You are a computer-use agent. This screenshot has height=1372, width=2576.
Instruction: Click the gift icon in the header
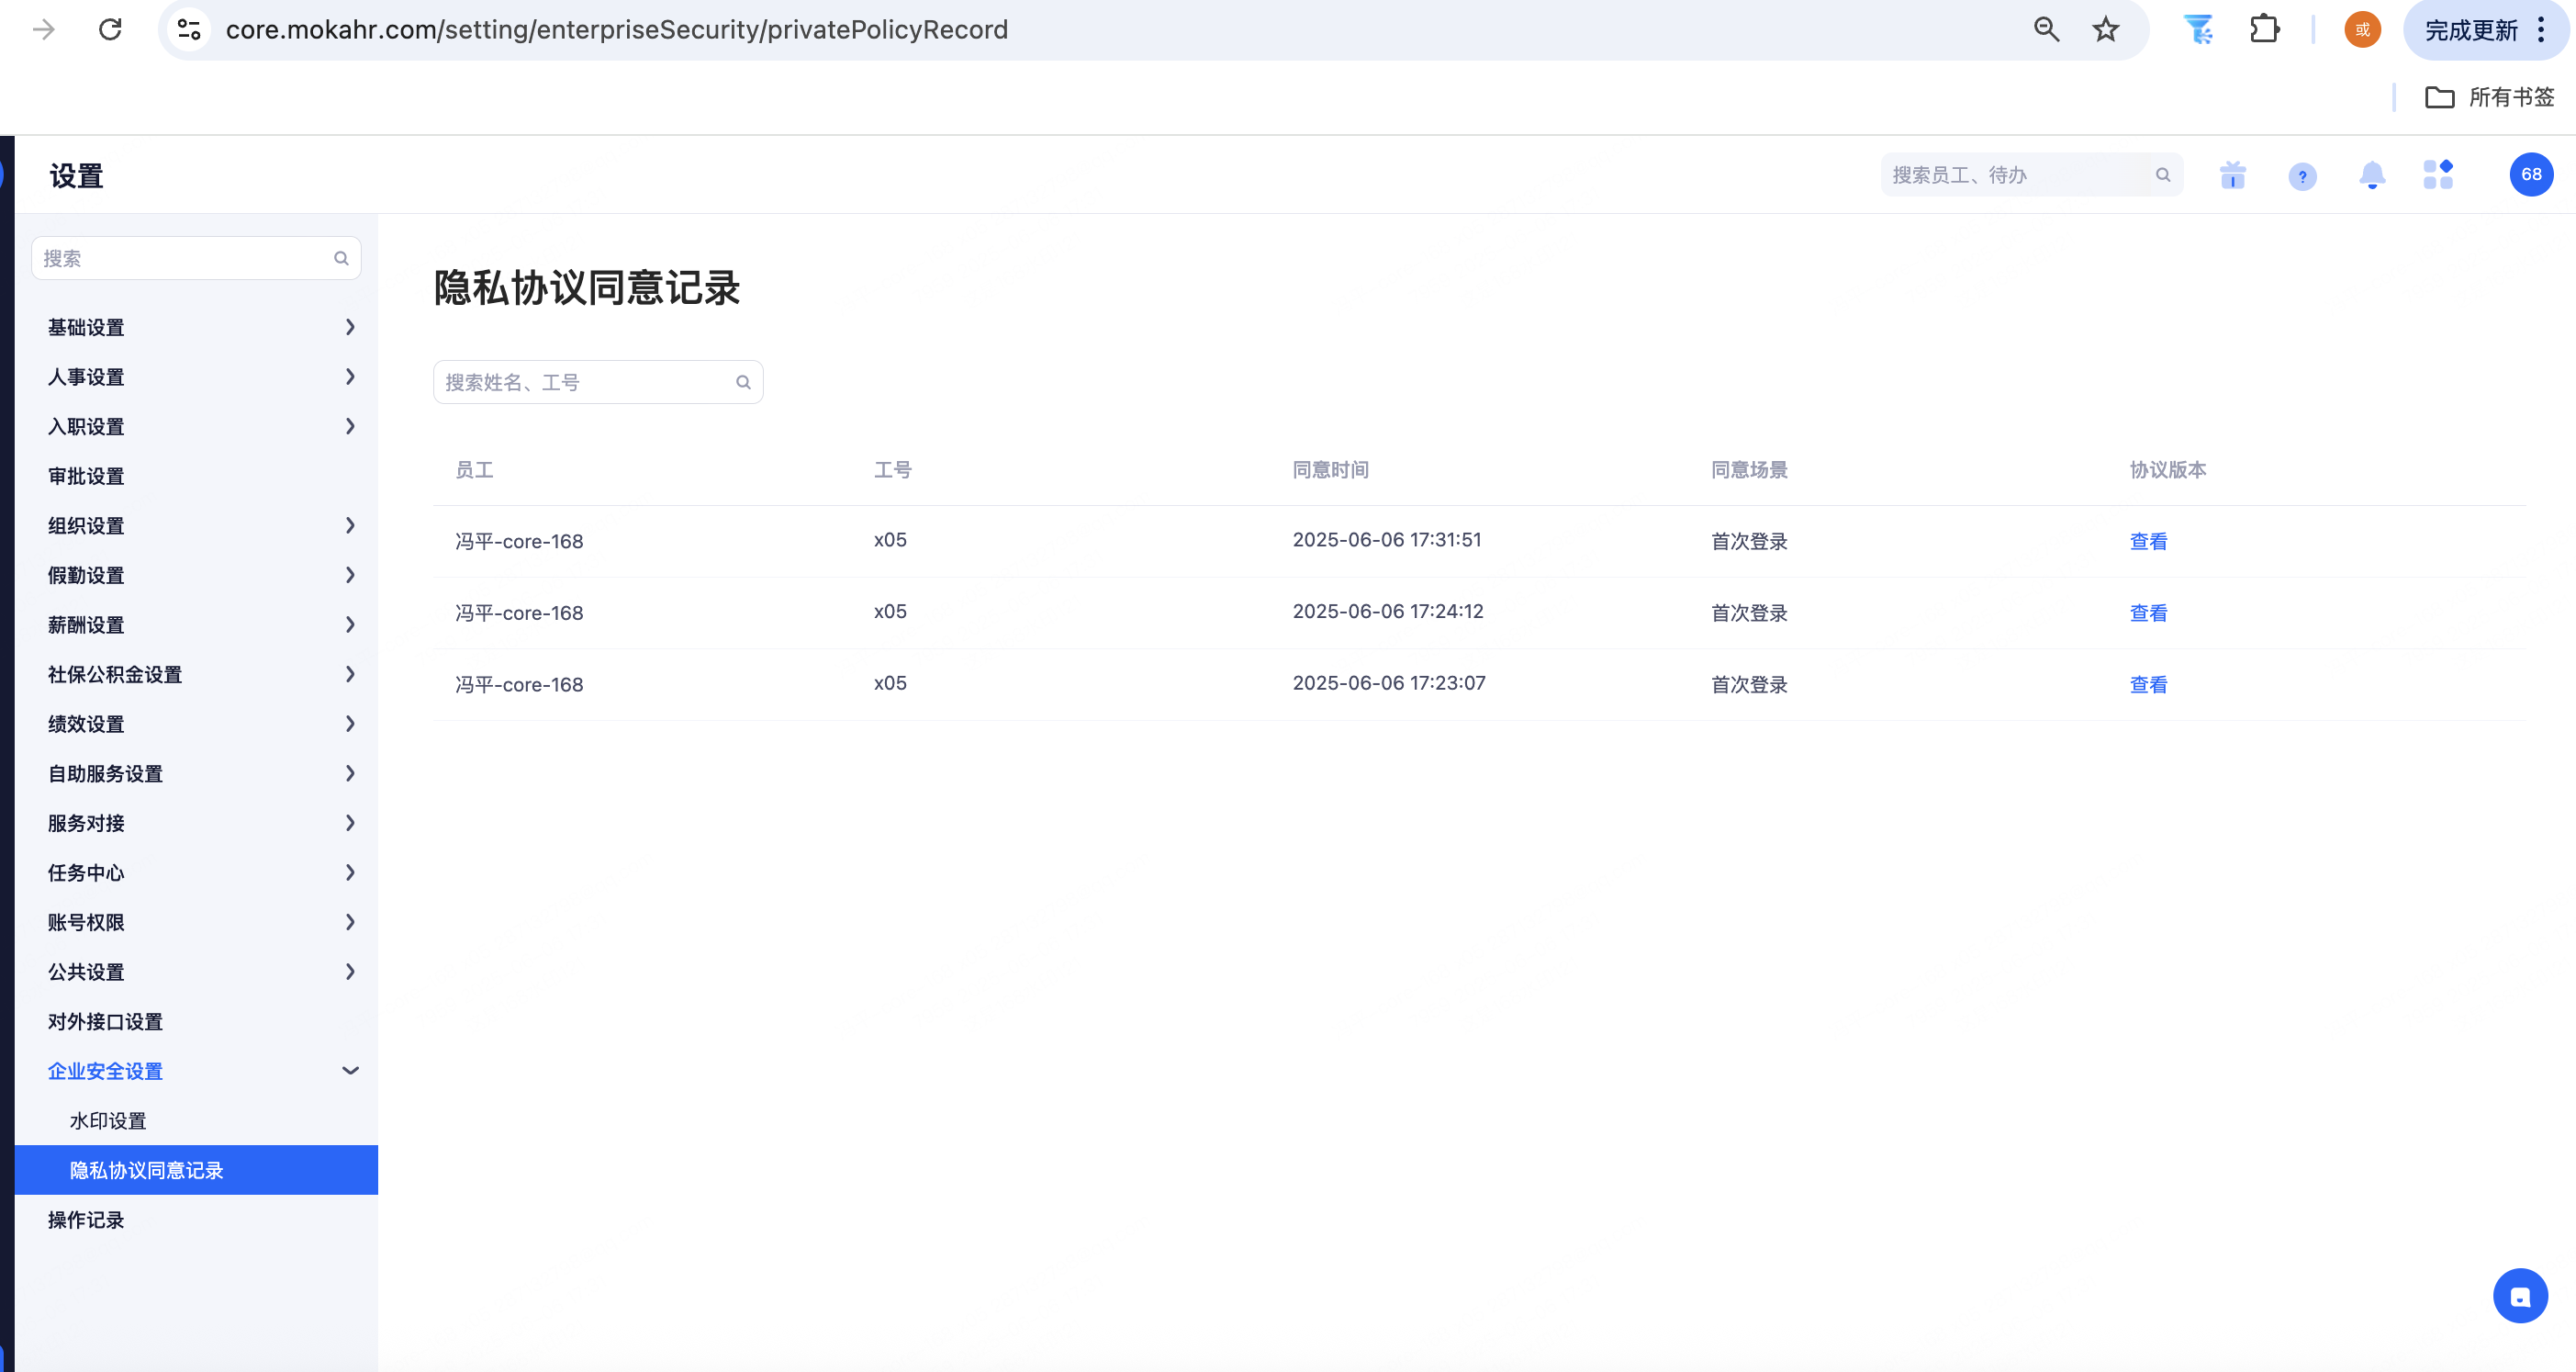[x=2233, y=175]
